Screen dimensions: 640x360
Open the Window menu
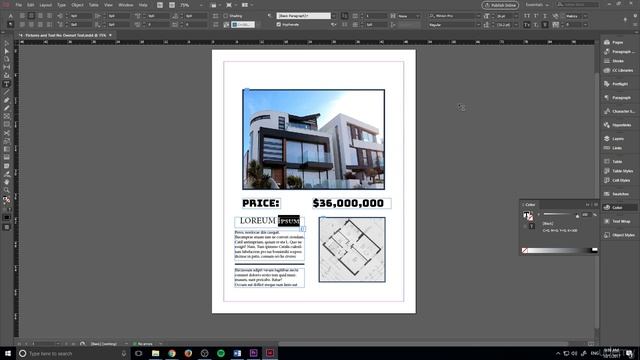(125, 5)
